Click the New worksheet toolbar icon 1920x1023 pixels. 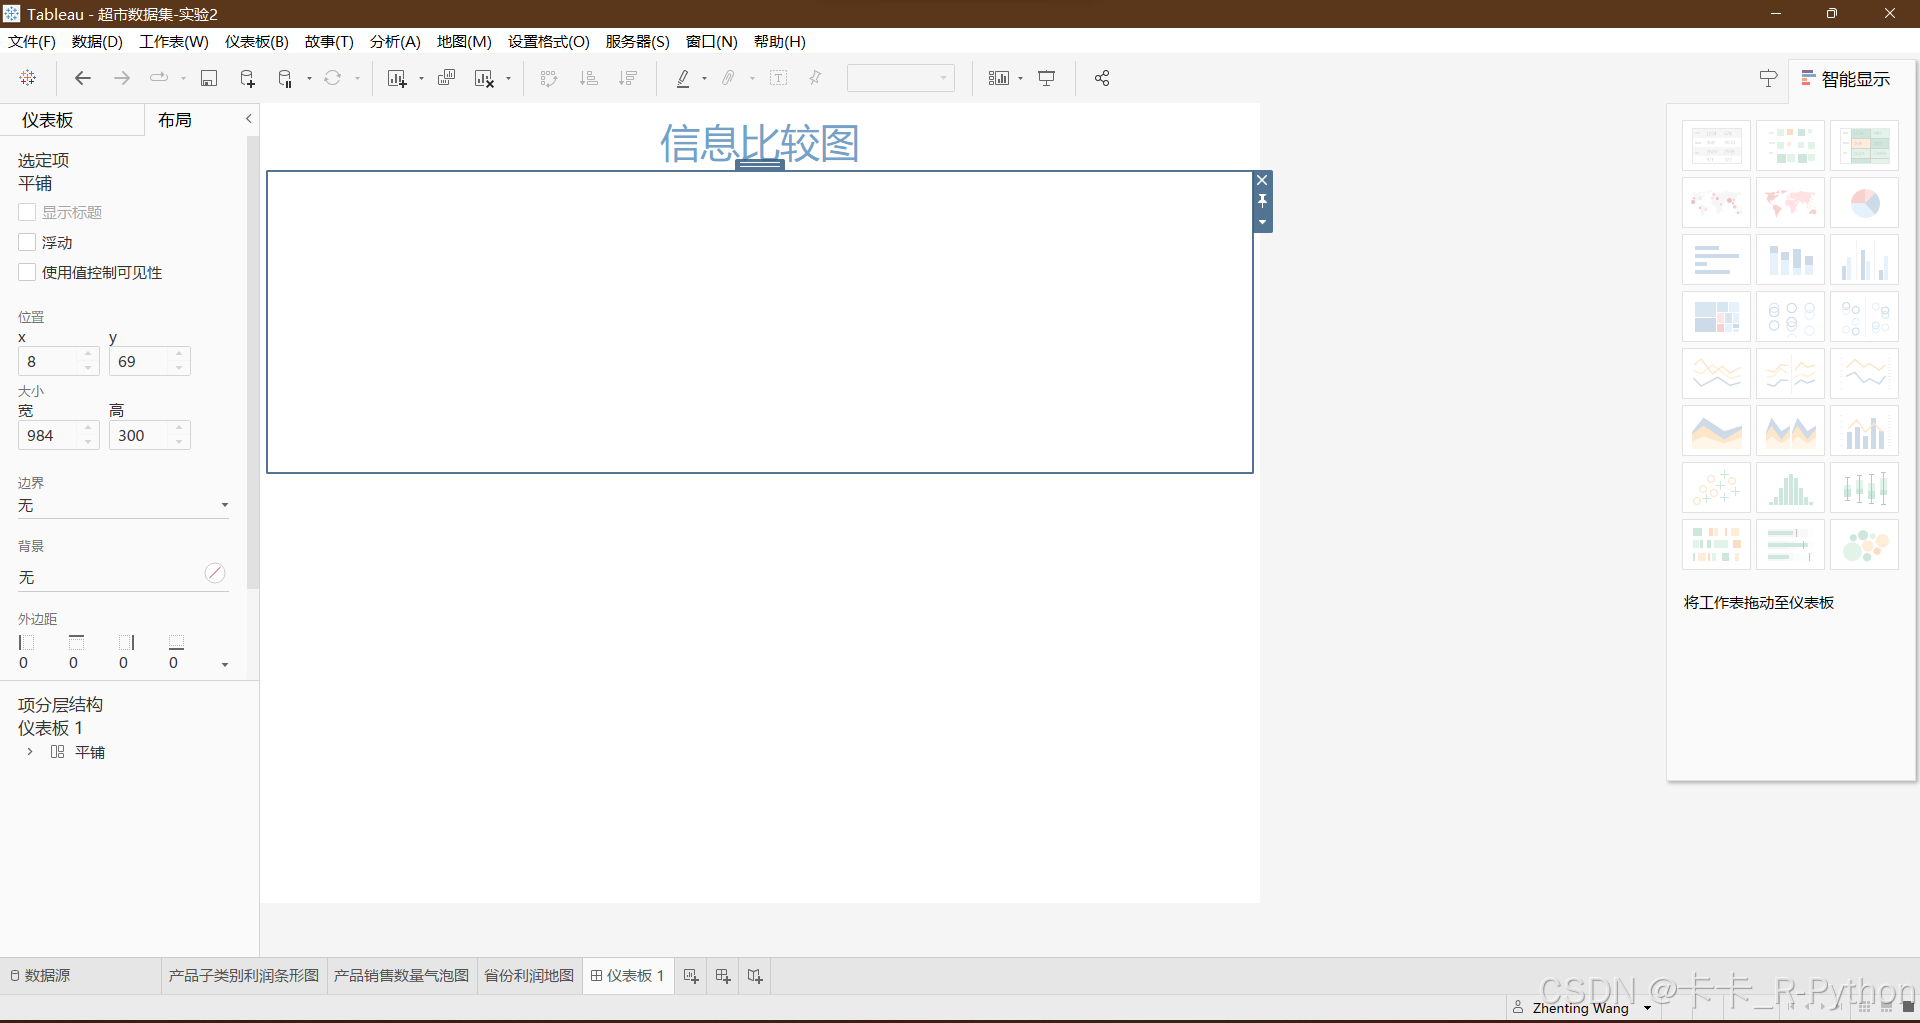pos(397,78)
